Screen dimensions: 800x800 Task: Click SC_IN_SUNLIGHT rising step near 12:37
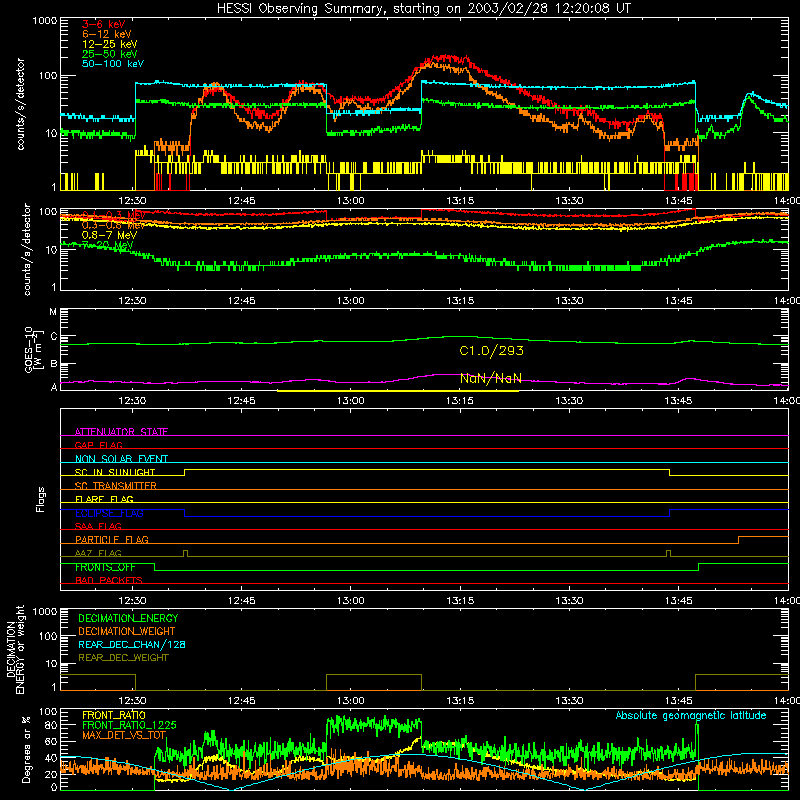coord(185,472)
